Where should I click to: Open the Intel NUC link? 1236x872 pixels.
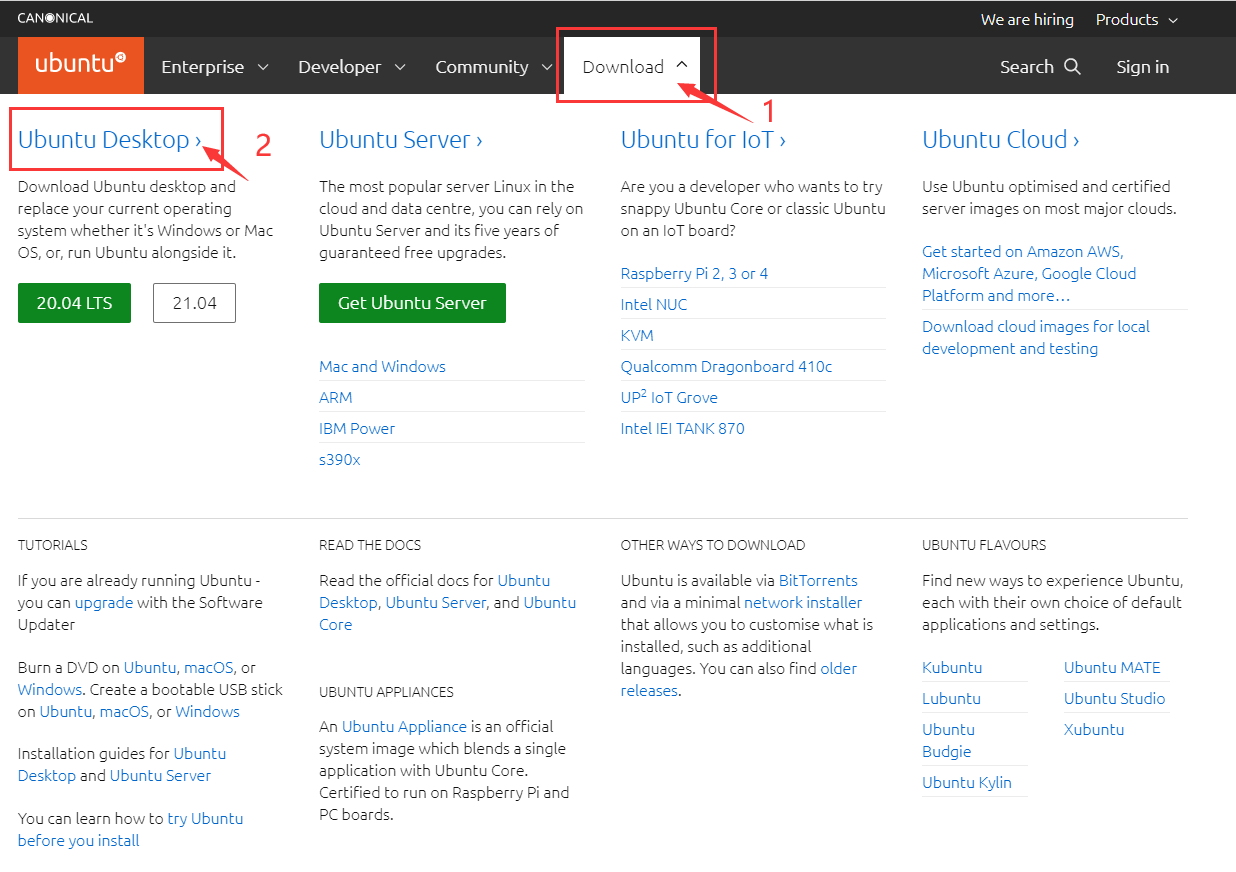pos(654,305)
